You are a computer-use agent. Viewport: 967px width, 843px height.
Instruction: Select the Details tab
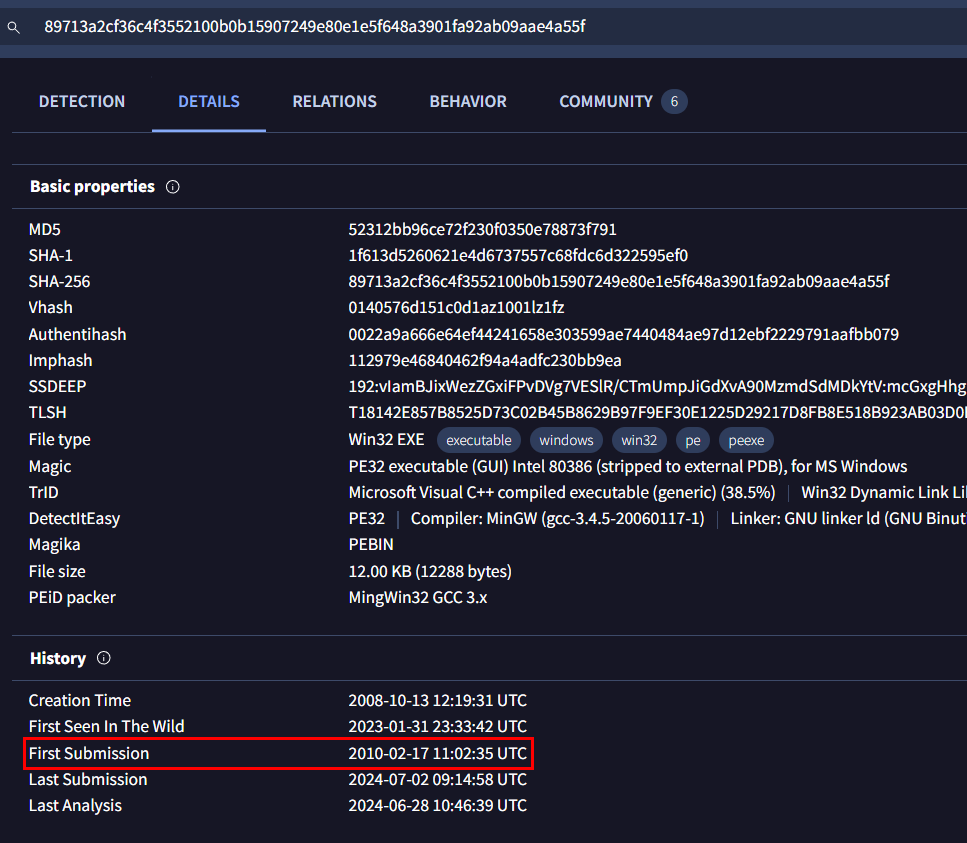[208, 102]
